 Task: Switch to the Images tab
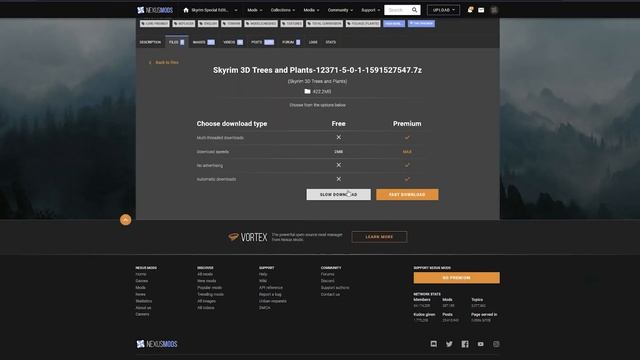tap(203, 42)
